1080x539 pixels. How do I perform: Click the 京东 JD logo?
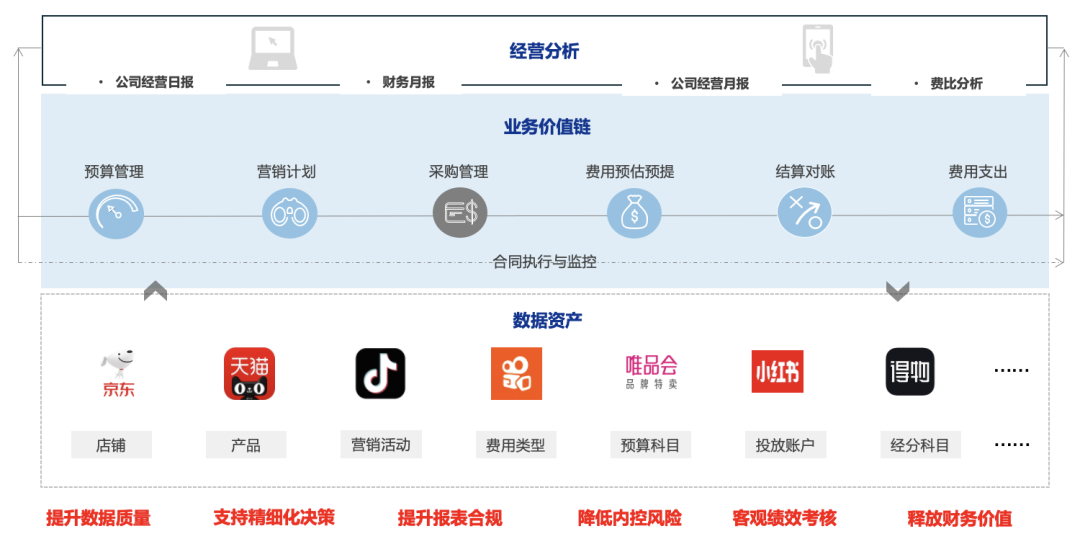118,373
